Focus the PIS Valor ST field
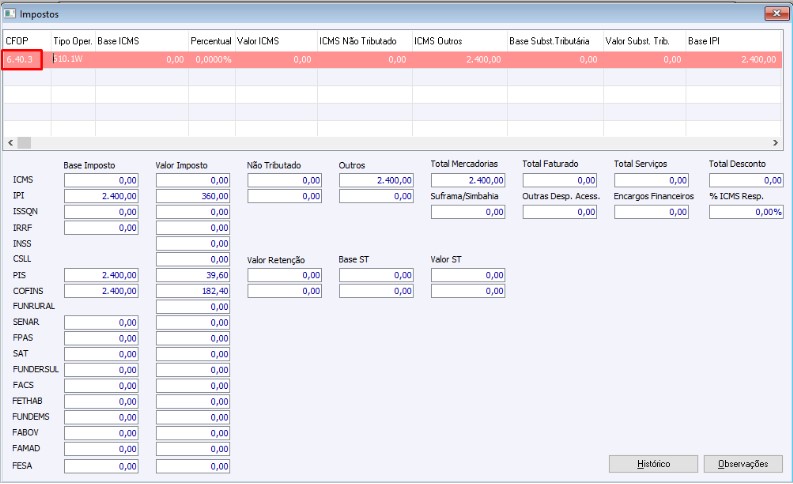This screenshot has height=484, width=793. pos(468,275)
